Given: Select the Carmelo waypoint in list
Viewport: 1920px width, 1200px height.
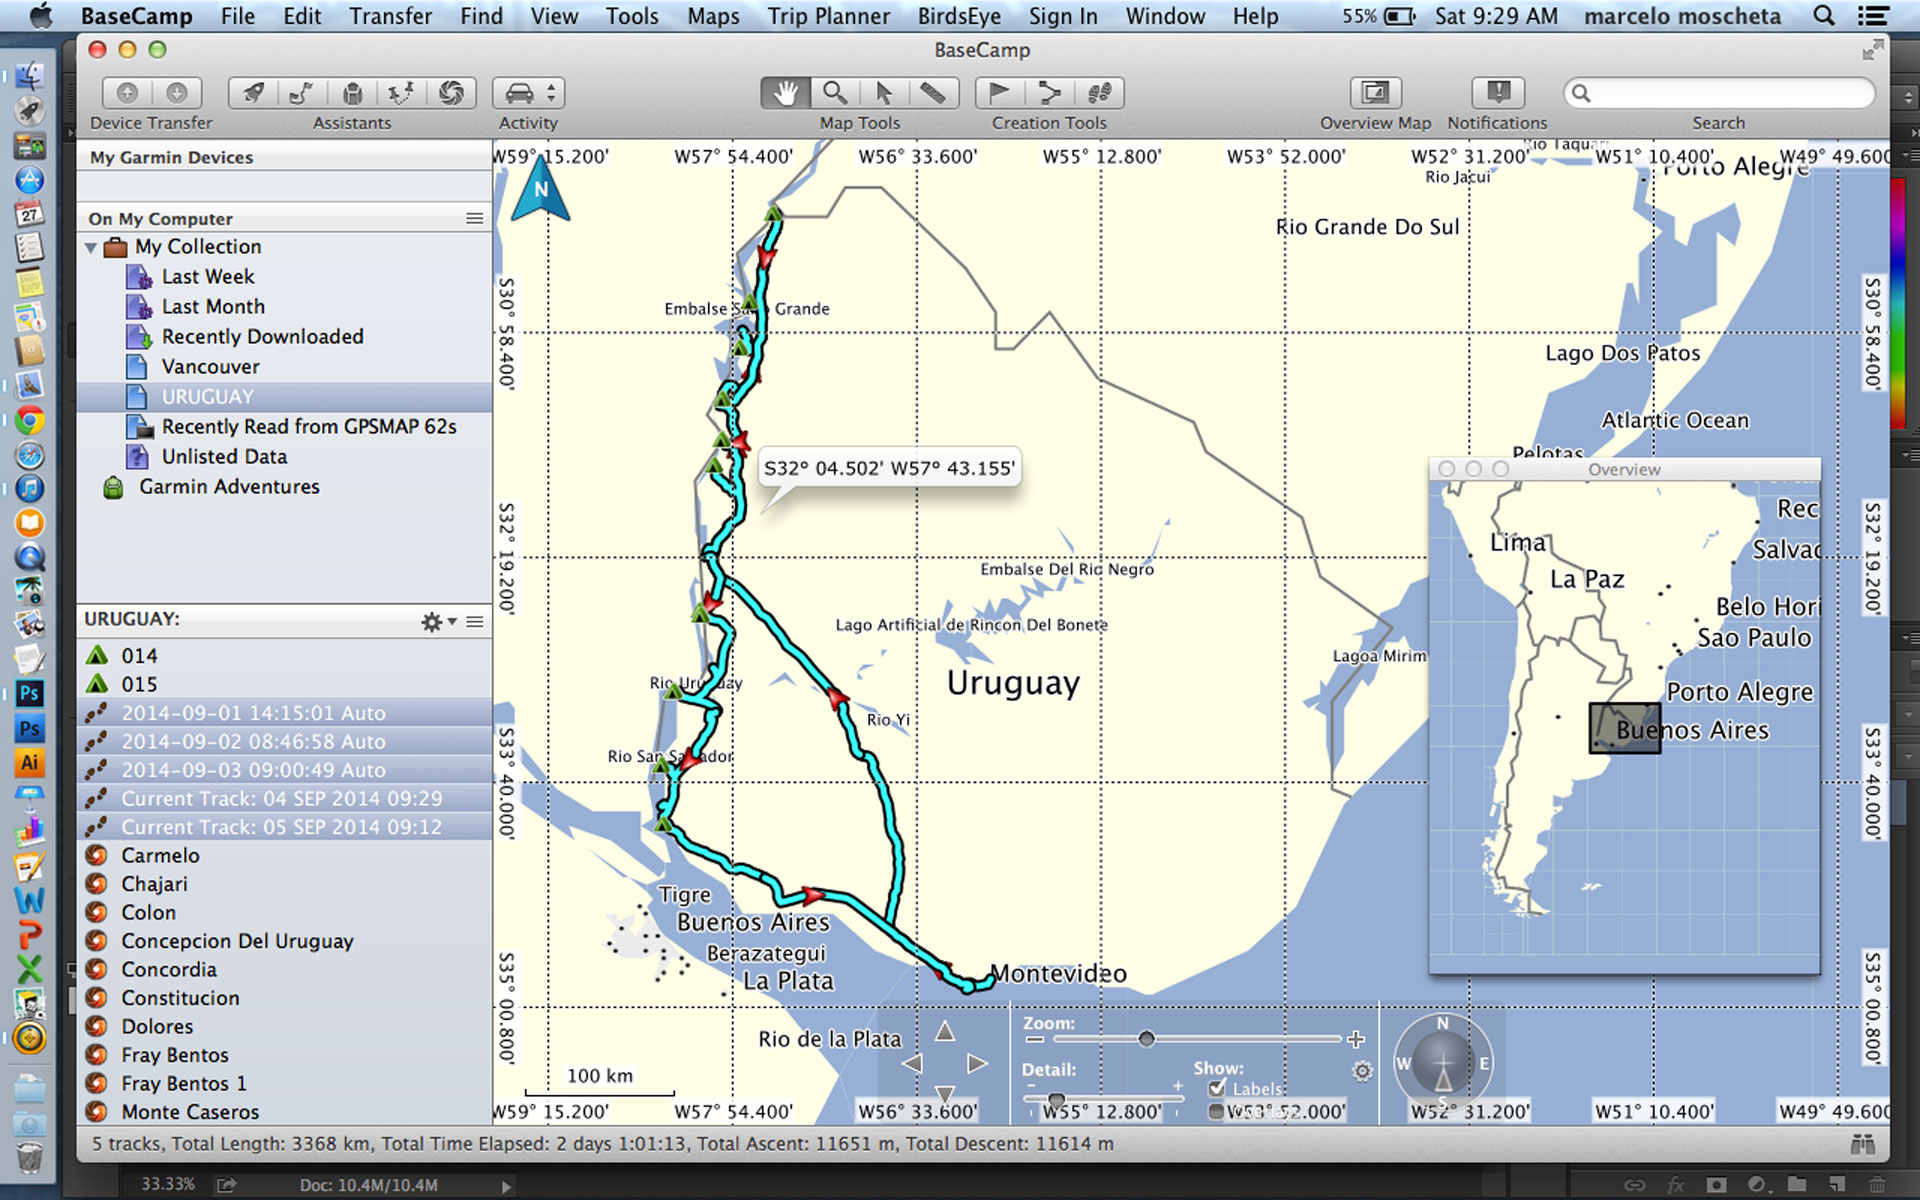Looking at the screenshot, I should point(160,856).
